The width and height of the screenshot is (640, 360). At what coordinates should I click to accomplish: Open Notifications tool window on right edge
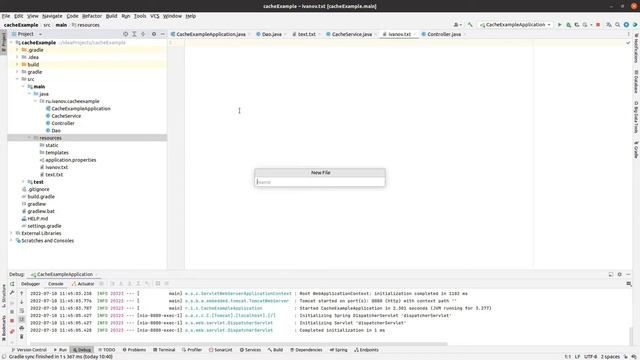coord(636,48)
